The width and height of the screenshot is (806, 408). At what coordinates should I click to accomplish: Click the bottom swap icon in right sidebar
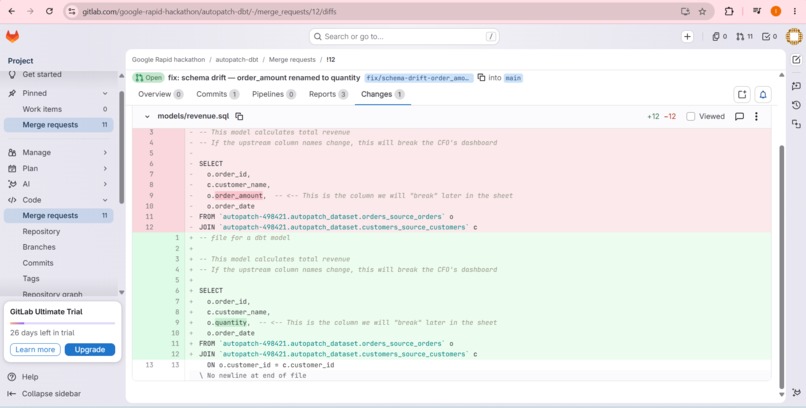[x=796, y=124]
